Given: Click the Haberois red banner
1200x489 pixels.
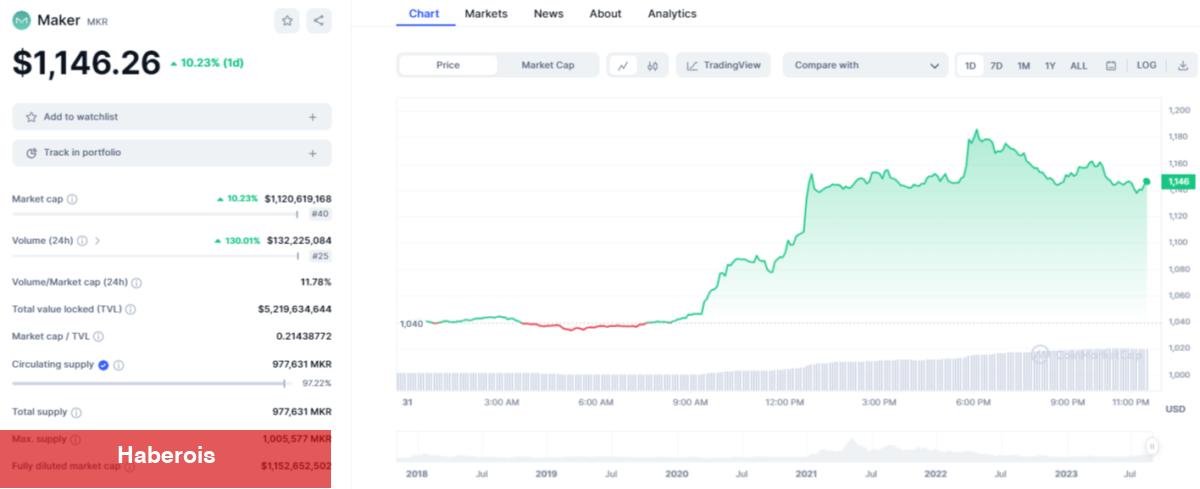Looking at the screenshot, I should point(166,459).
